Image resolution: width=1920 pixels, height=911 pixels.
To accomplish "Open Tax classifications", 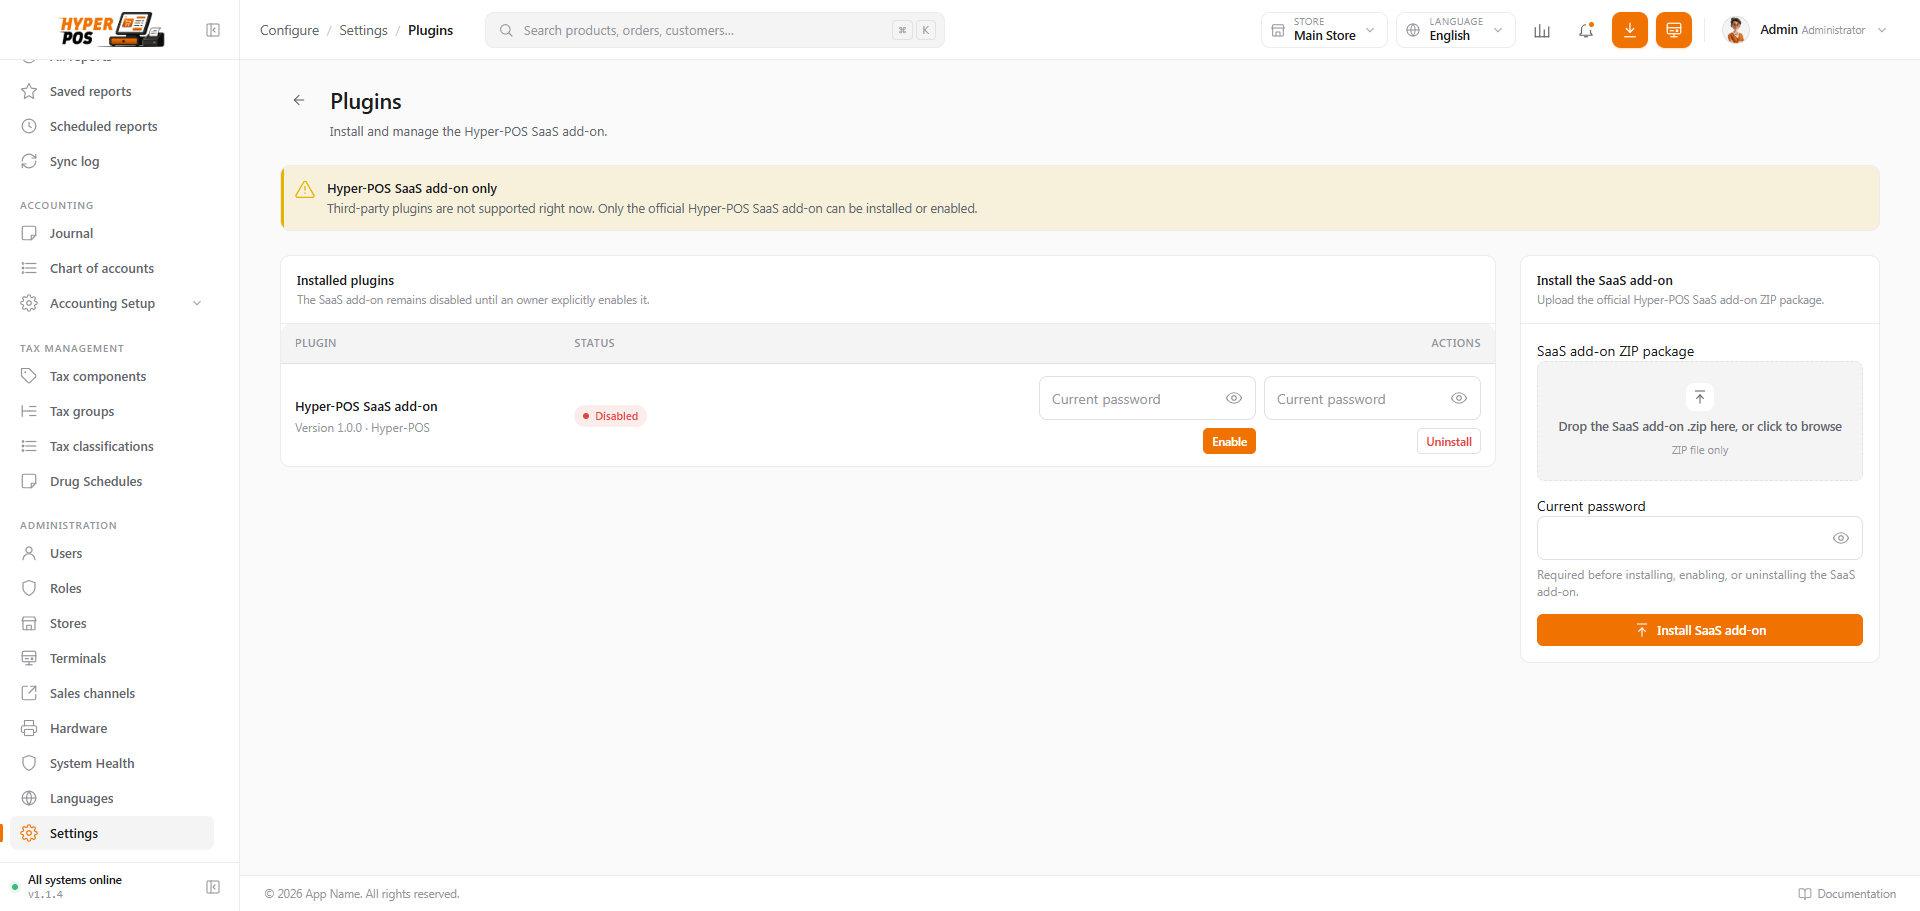I will tap(112, 447).
